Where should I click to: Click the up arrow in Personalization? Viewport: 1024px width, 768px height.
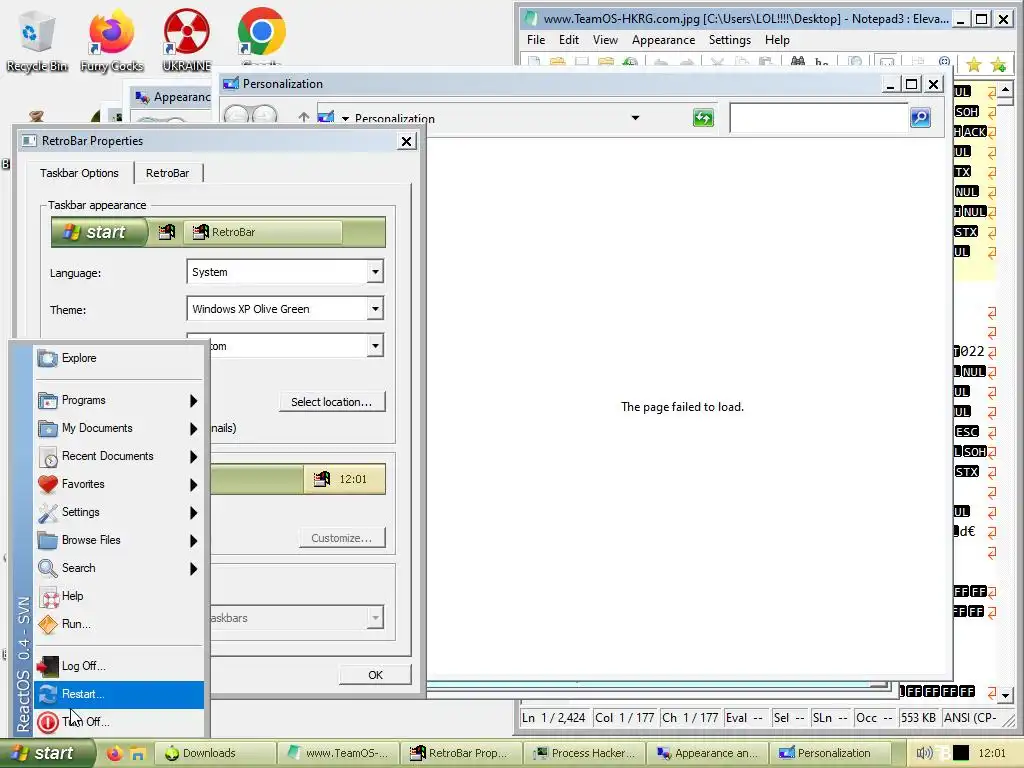click(303, 118)
